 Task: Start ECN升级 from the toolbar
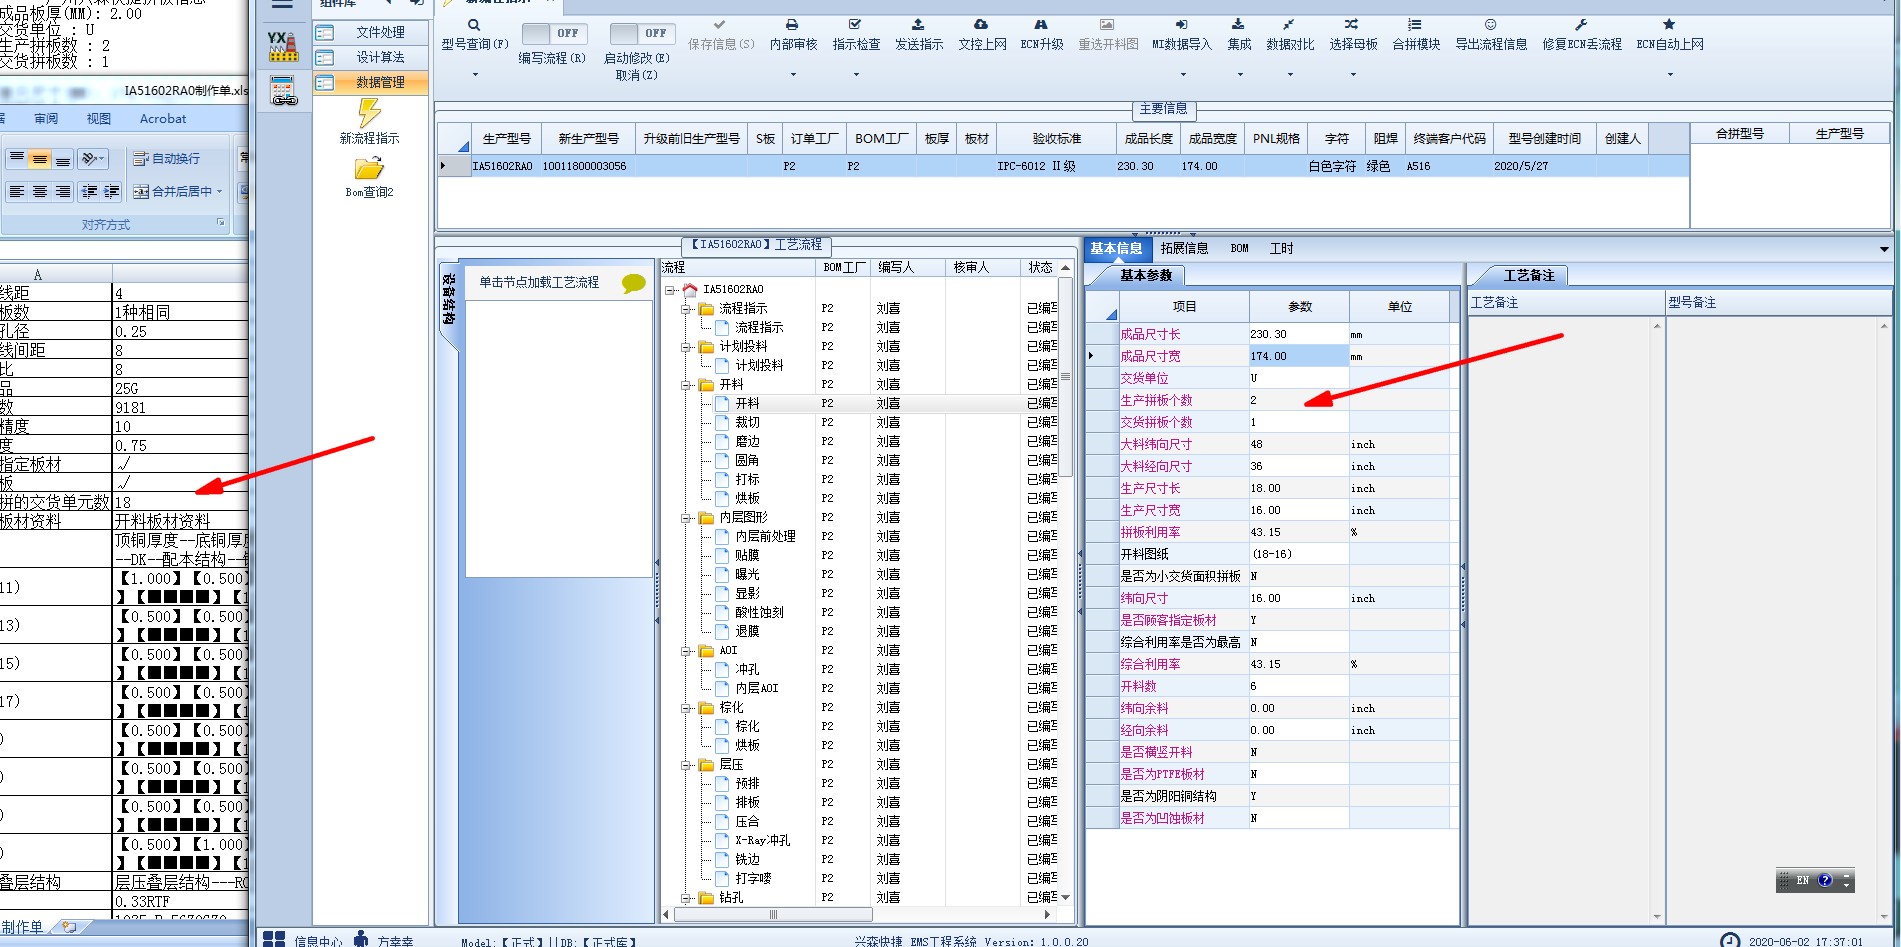click(1041, 34)
